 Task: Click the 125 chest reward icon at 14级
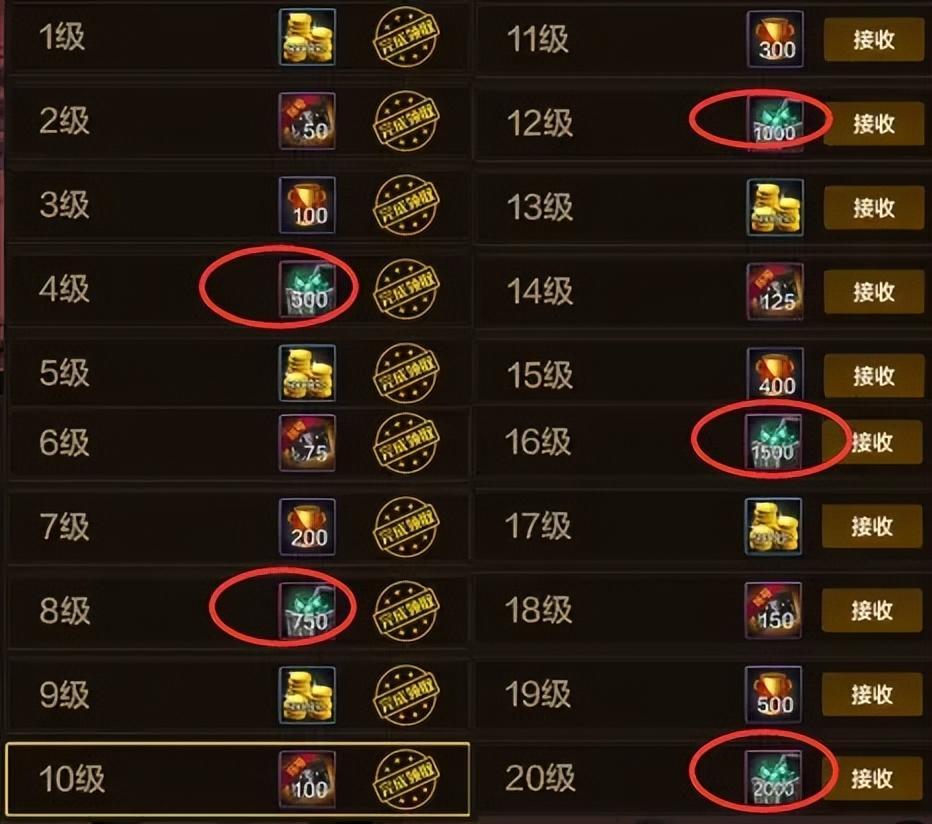point(775,291)
